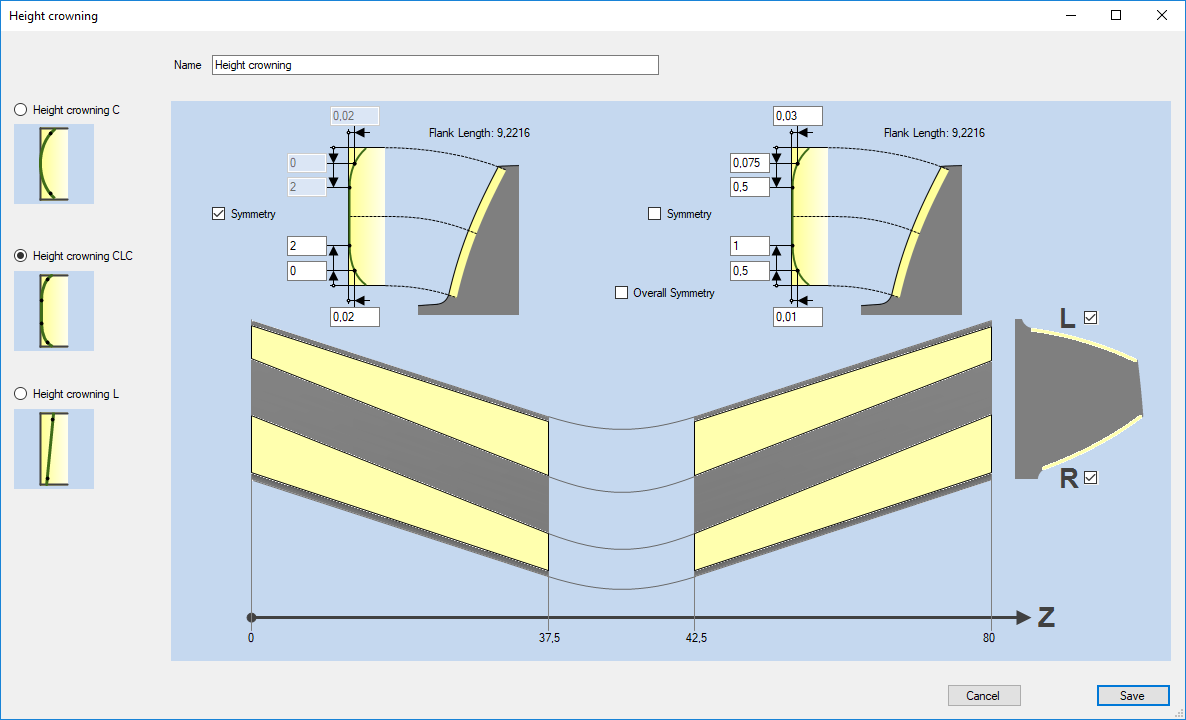Screen dimensions: 1186x720
Task: Click the tooth cross-section between L and R
Action: point(1078,399)
